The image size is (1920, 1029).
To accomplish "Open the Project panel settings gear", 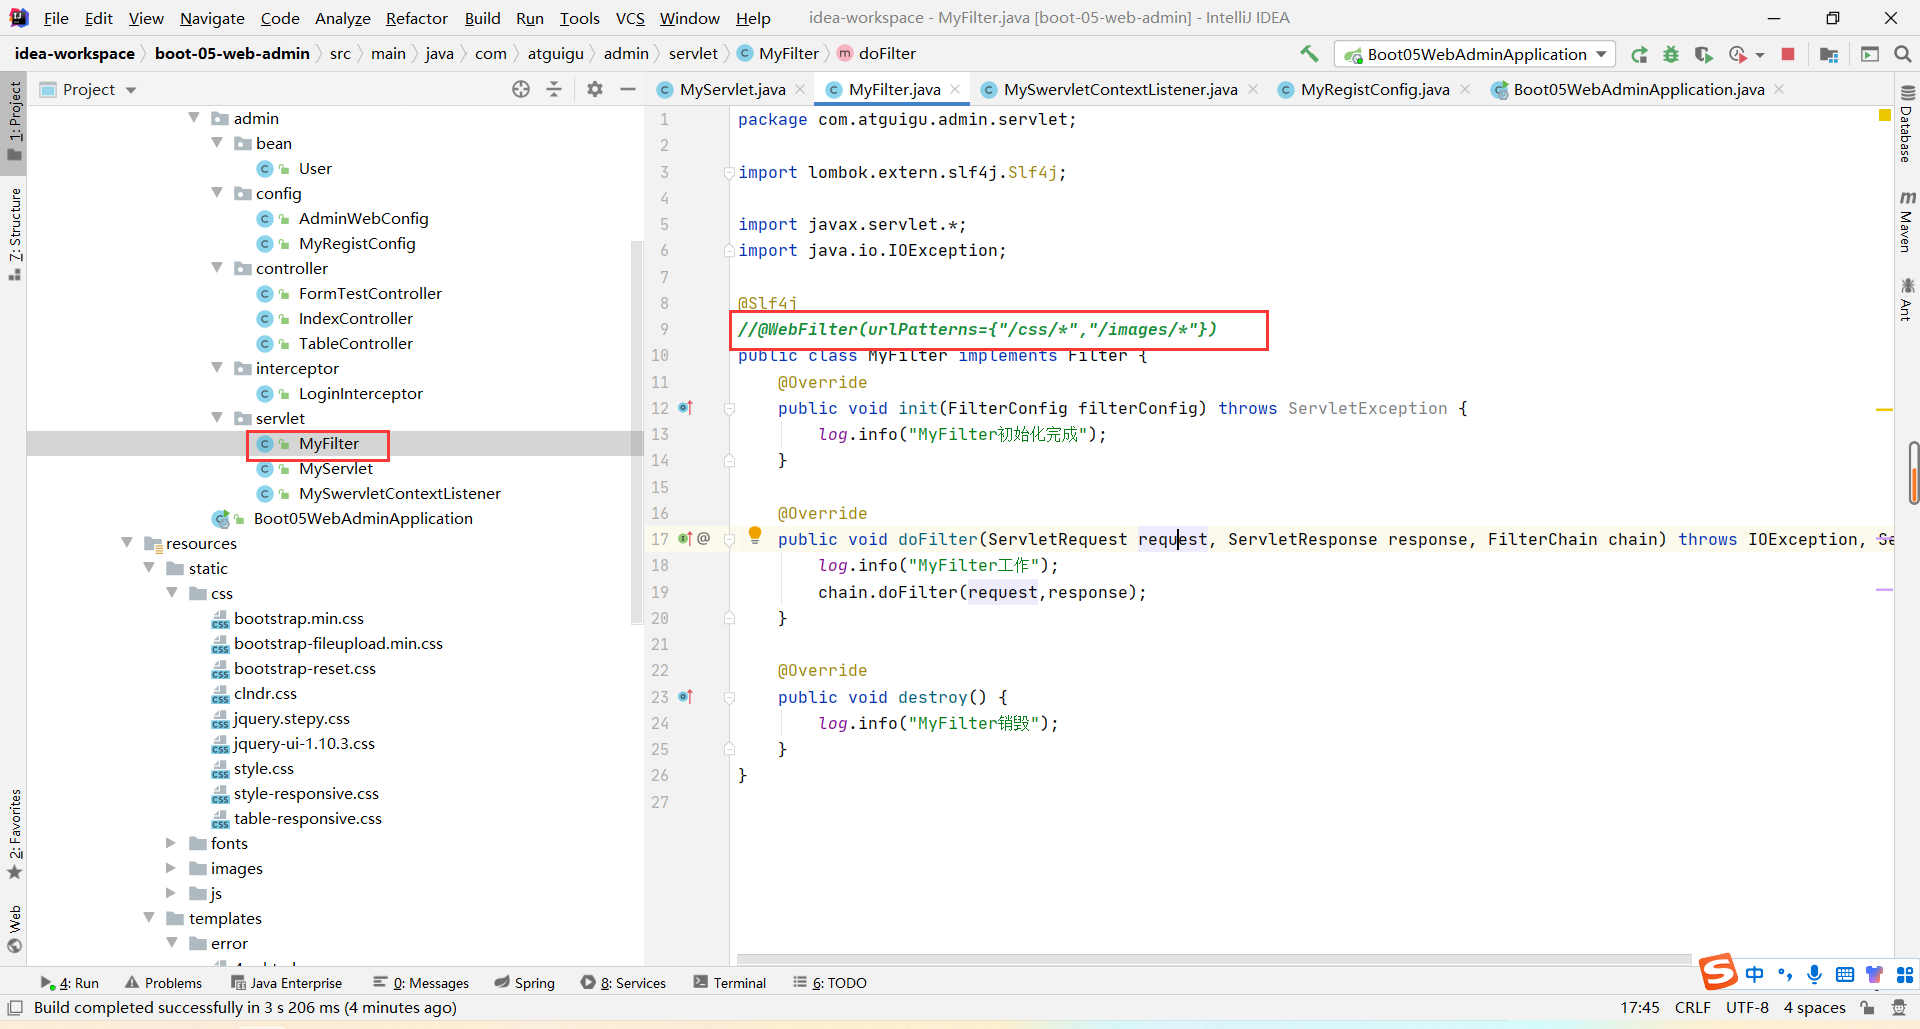I will (595, 89).
